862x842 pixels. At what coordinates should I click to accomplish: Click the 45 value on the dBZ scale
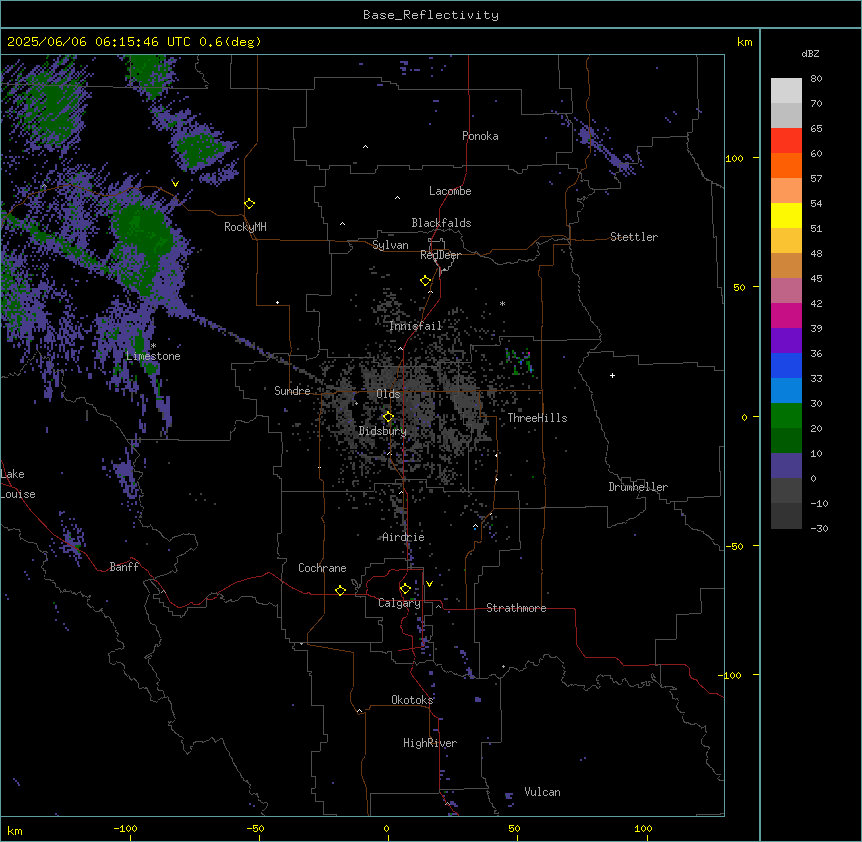tap(816, 279)
